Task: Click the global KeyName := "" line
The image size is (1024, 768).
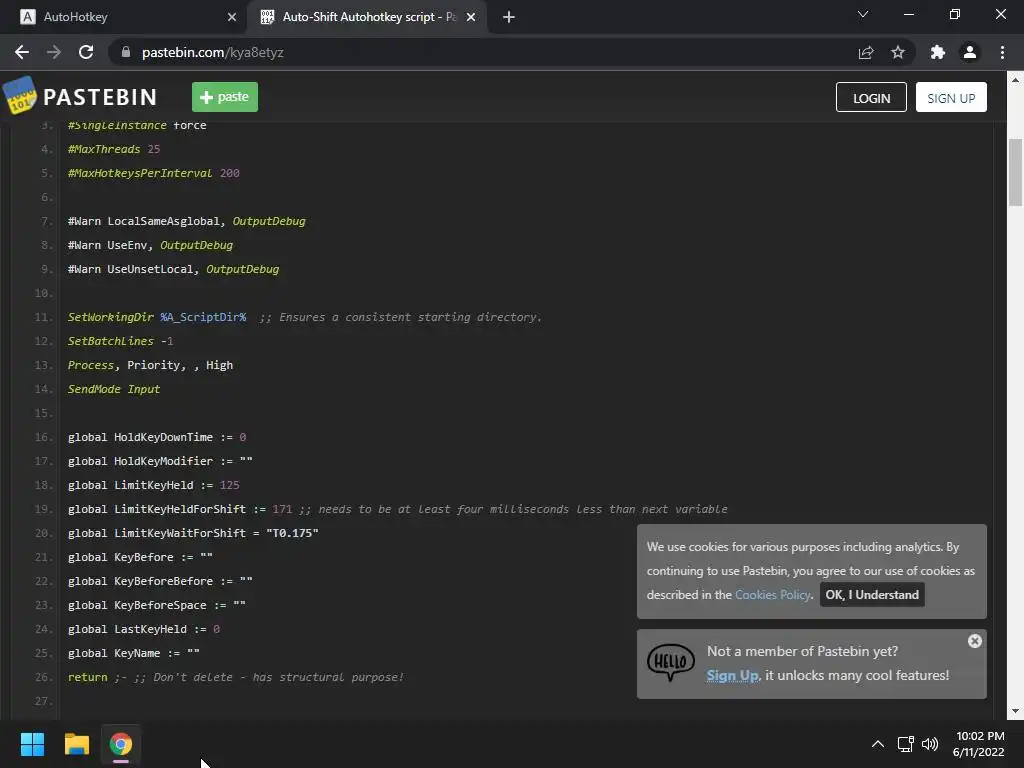Action: pos(133,653)
